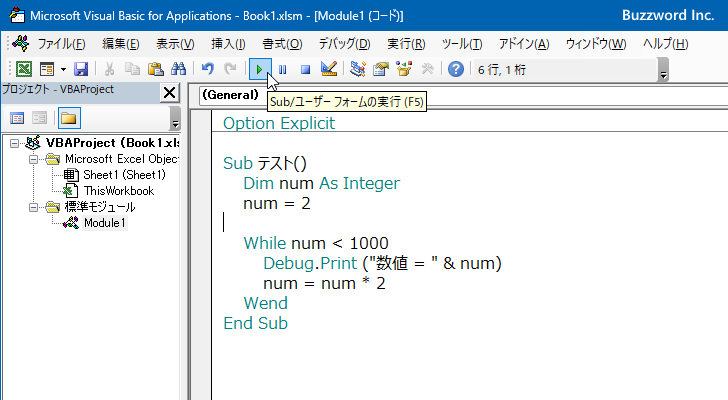The width and height of the screenshot is (728, 400).
Task: Click the Paste clipboard icon
Action: coord(156,70)
